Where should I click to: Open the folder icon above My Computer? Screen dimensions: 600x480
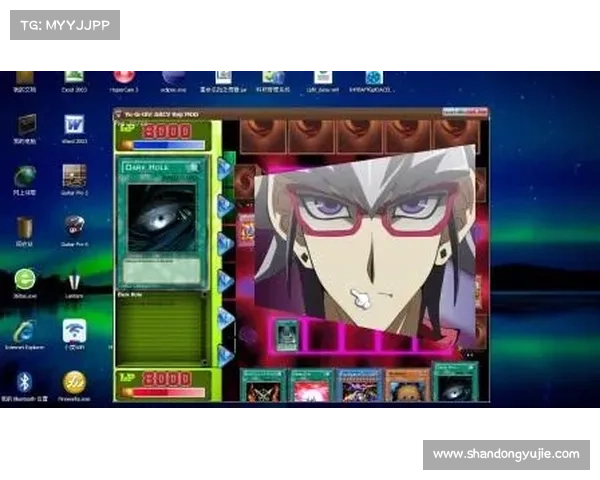[24, 82]
